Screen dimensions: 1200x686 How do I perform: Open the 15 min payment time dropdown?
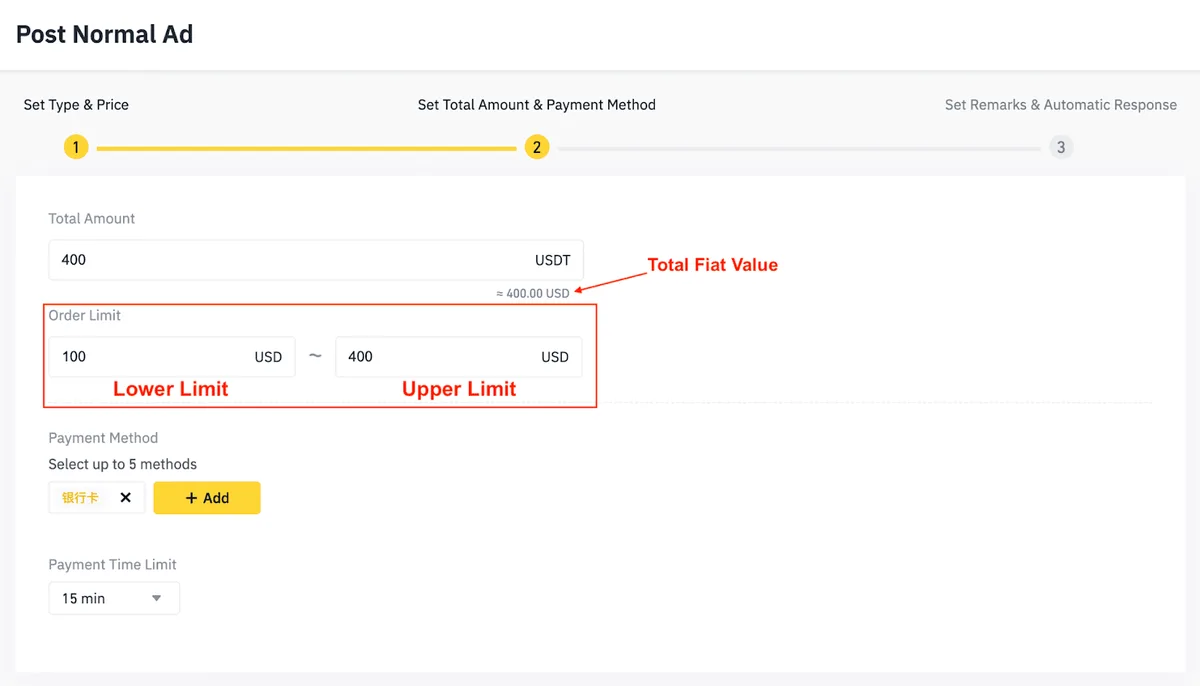point(114,598)
